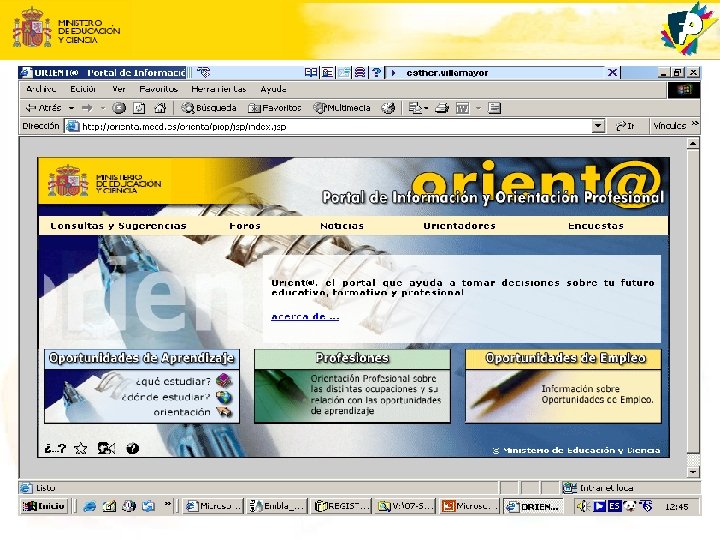
Task: Switch to the ORIEN taskbar window
Action: [533, 506]
